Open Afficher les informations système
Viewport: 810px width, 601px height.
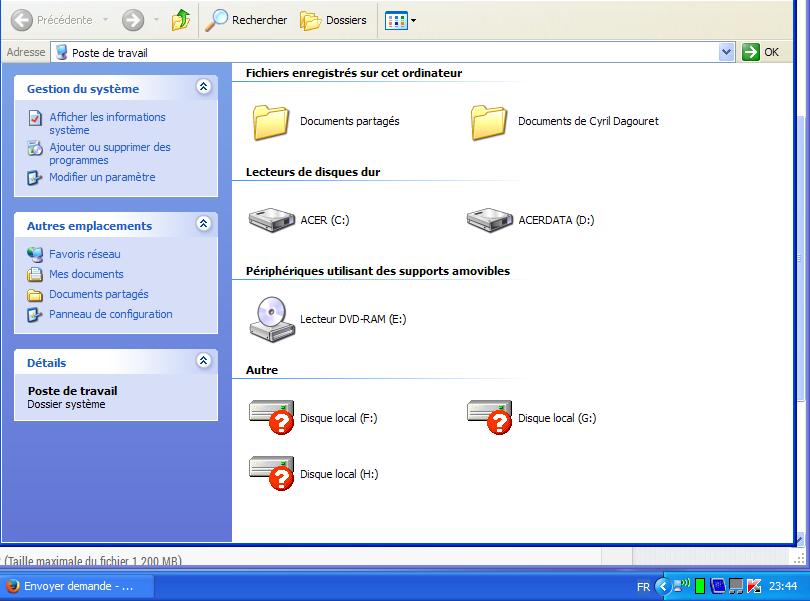[107, 124]
